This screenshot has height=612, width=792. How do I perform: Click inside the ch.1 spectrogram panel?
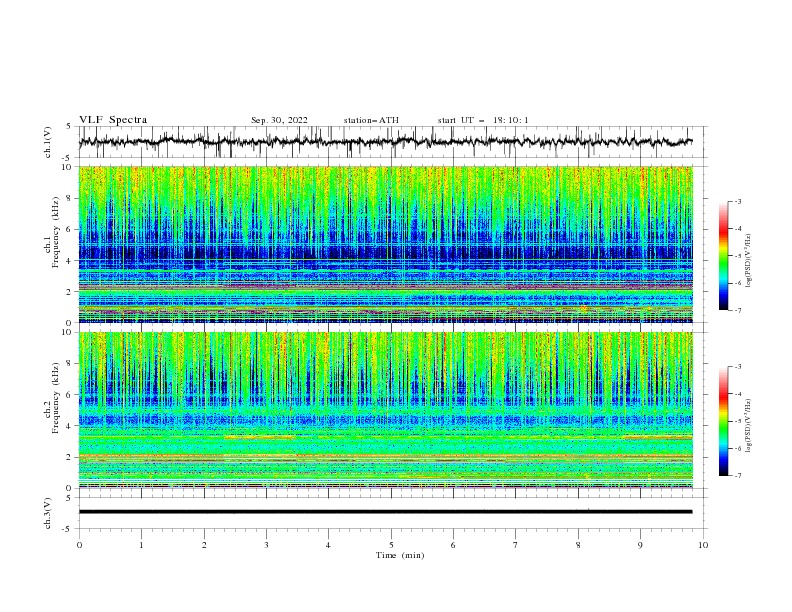[385, 244]
